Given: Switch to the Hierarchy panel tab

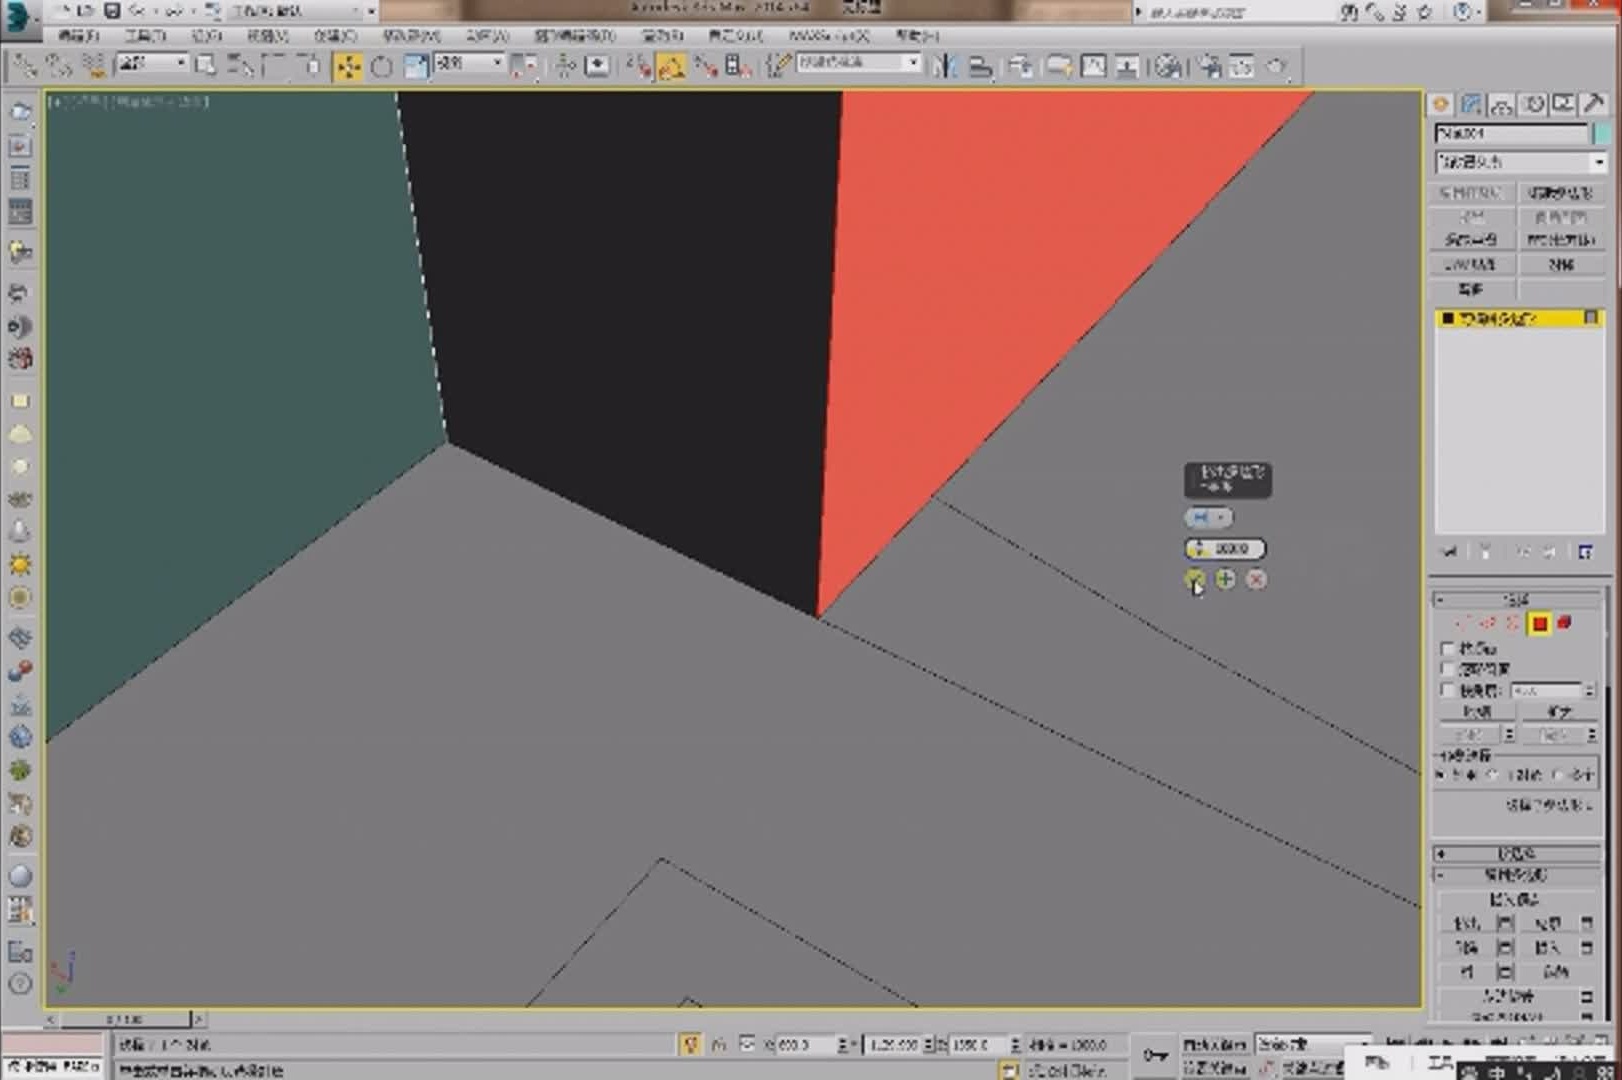Looking at the screenshot, I should pos(1502,104).
